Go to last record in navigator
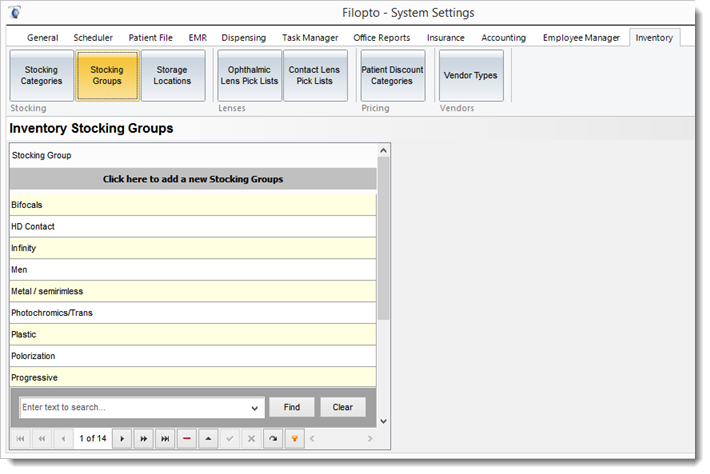710x474 pixels. tap(165, 439)
